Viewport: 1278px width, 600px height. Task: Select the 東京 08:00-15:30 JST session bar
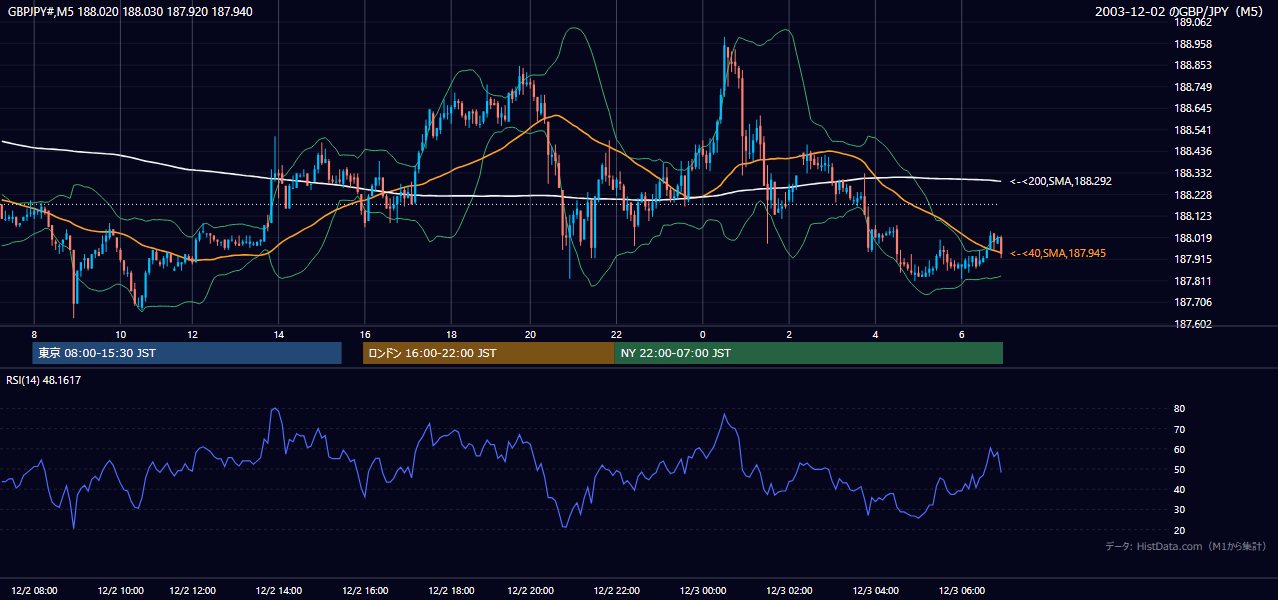pyautogui.click(x=187, y=353)
